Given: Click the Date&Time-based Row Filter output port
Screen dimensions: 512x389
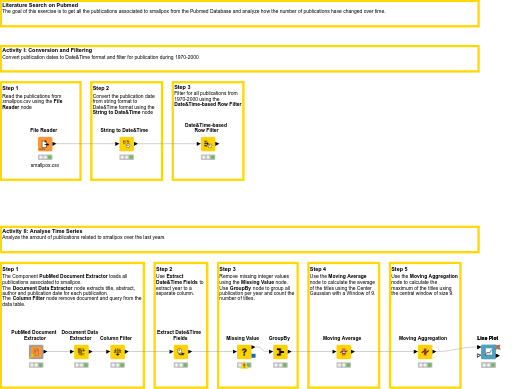Looking at the screenshot, I should point(217,144).
